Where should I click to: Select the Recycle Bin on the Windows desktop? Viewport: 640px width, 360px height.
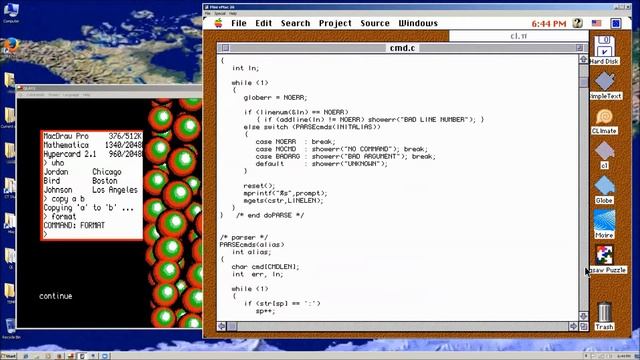(11, 328)
